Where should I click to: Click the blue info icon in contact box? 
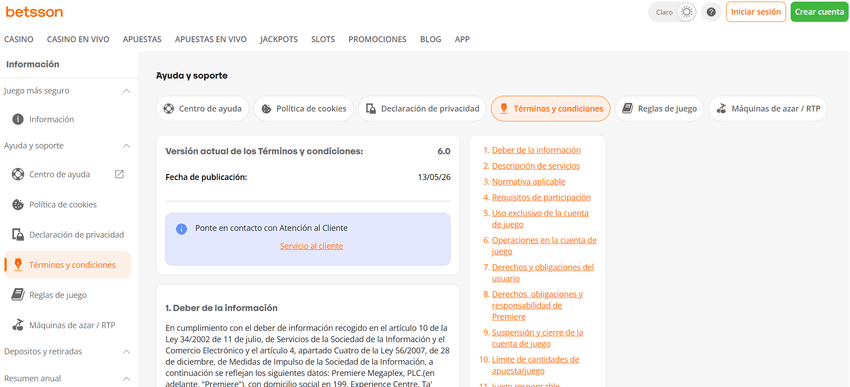click(x=182, y=229)
